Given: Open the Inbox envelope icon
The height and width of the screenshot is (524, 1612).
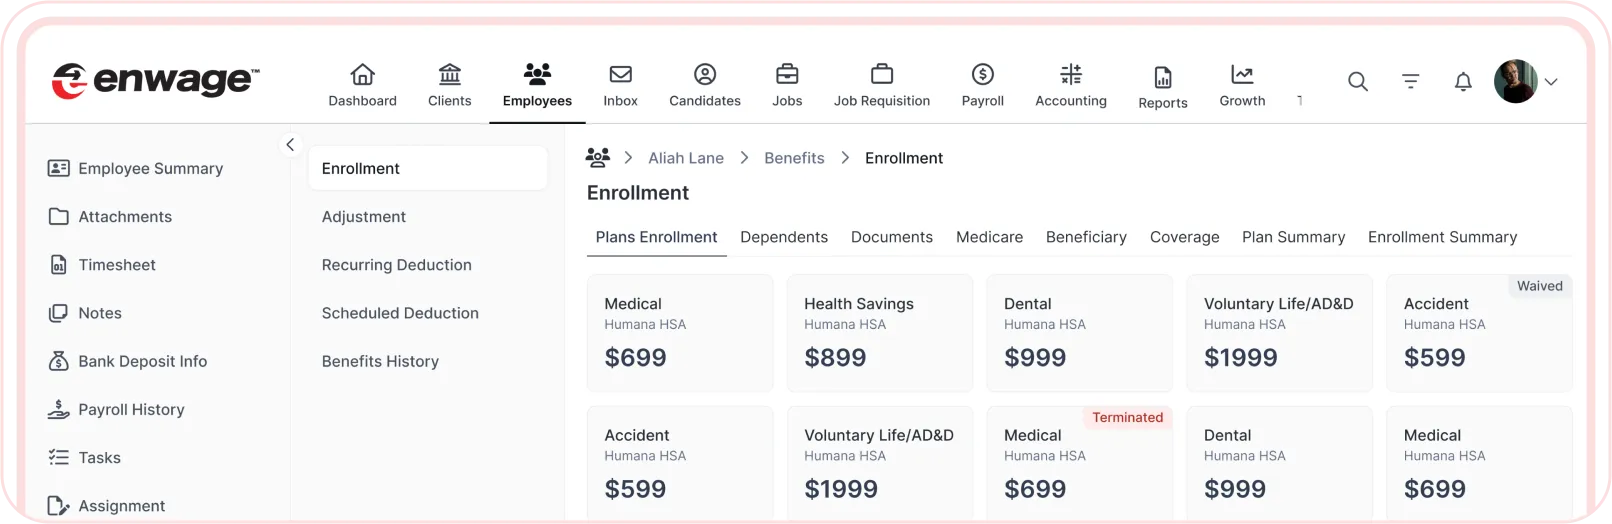Looking at the screenshot, I should (x=620, y=75).
